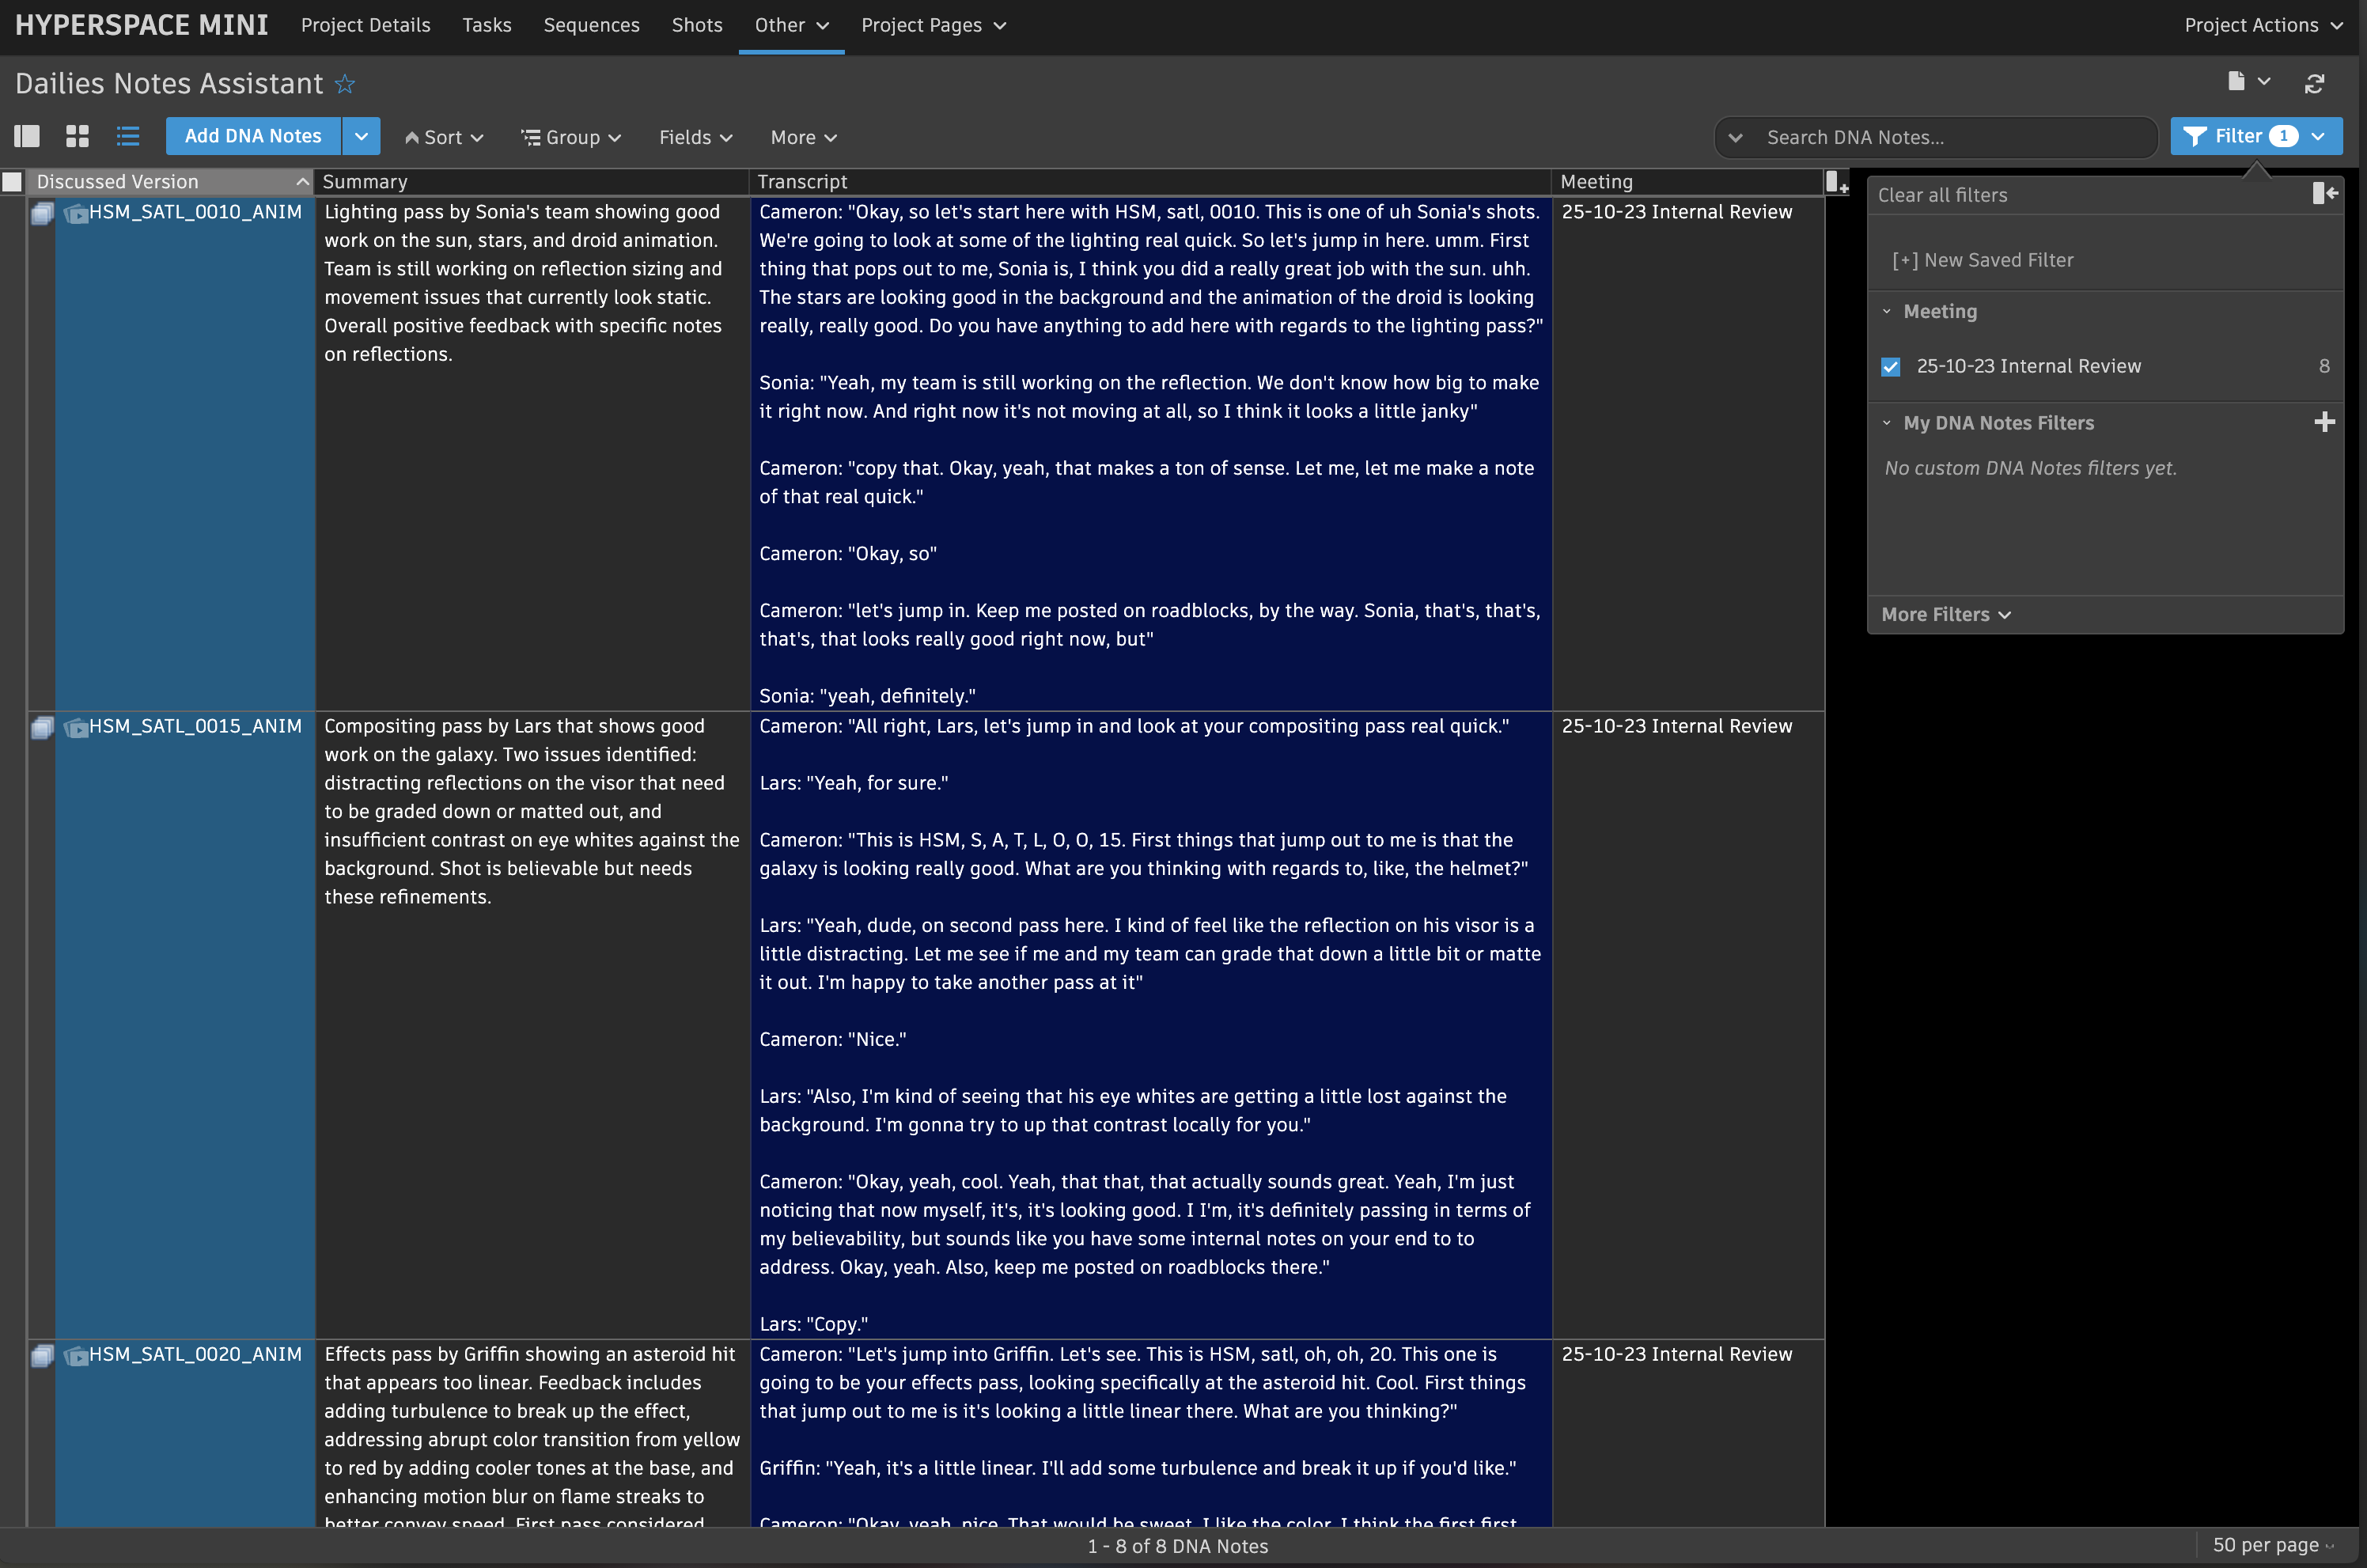
Task: Add a new custom DNA Notes filter
Action: 2324,422
